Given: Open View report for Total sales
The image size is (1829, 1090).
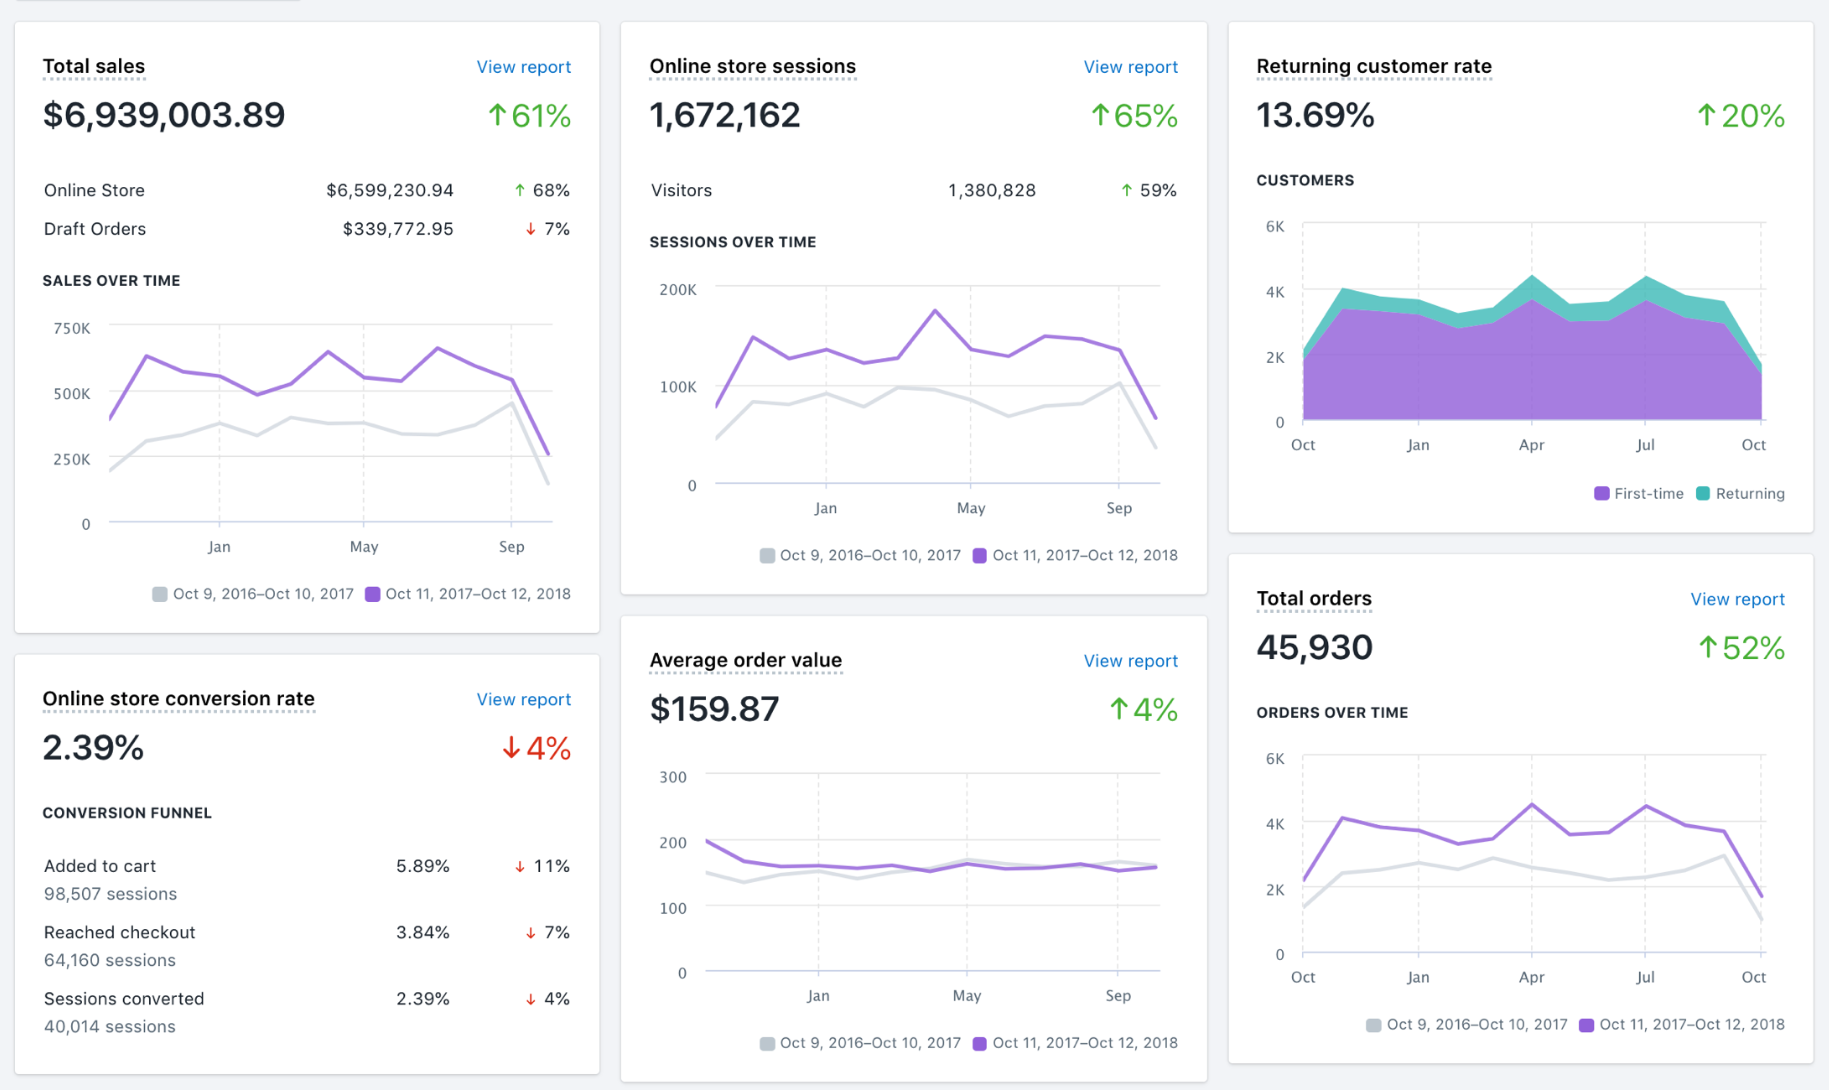Looking at the screenshot, I should tap(523, 67).
